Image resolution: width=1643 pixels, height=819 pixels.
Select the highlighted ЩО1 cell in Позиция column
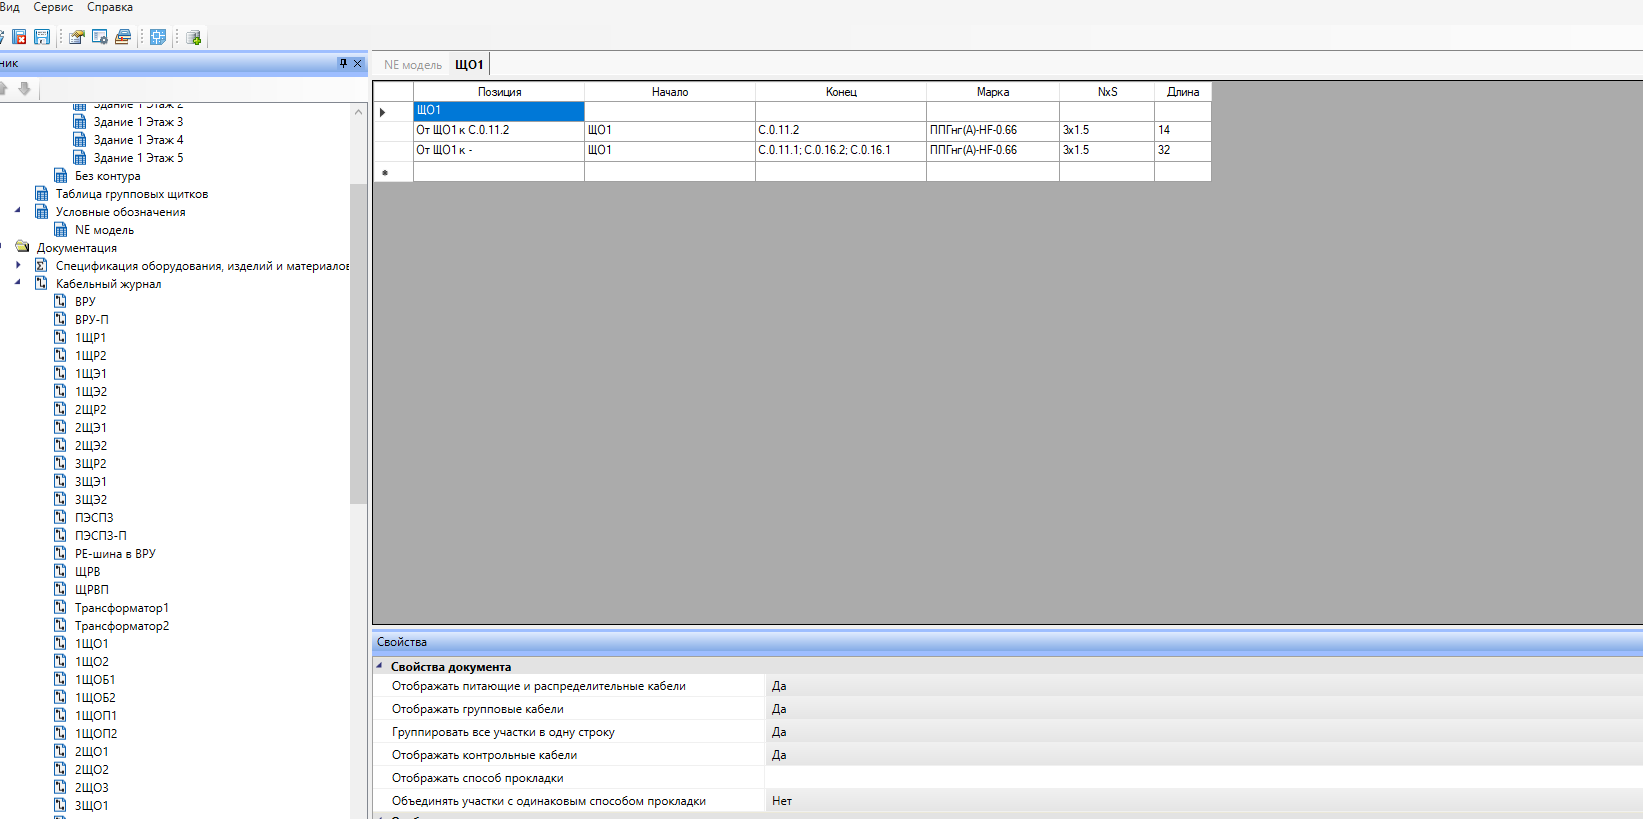click(499, 111)
